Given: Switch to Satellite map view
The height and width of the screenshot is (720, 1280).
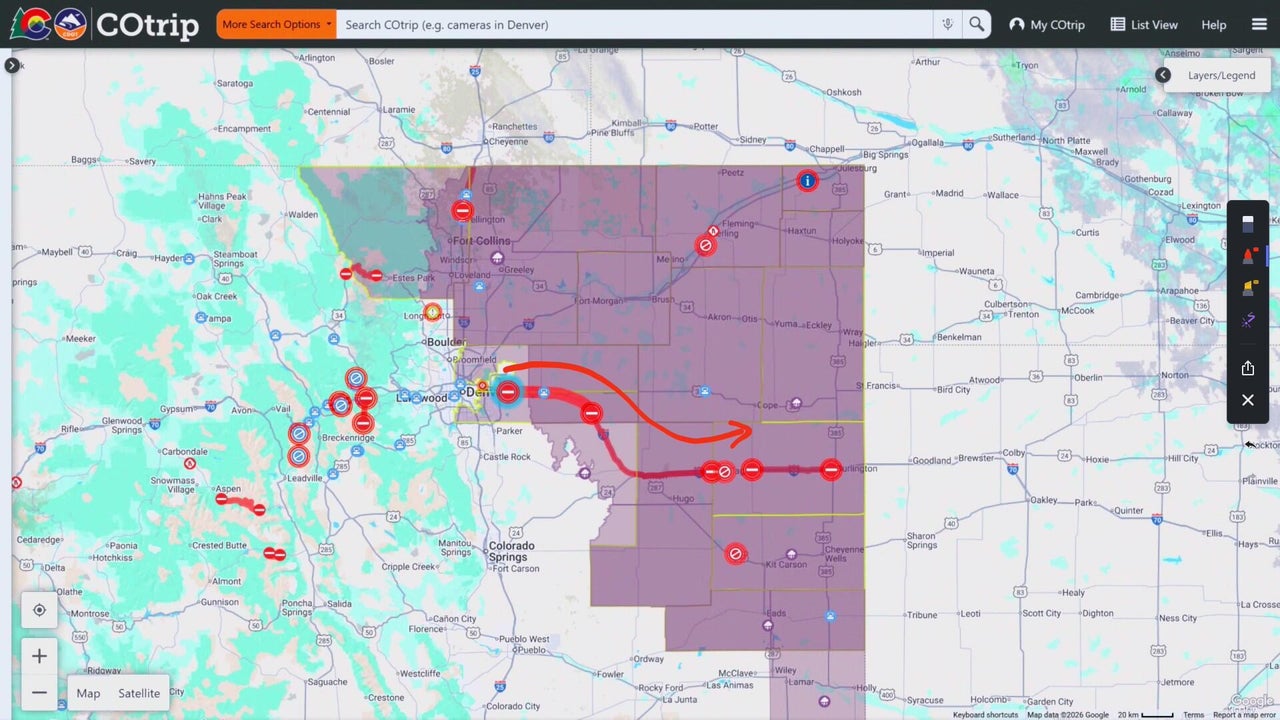Looking at the screenshot, I should tap(139, 693).
